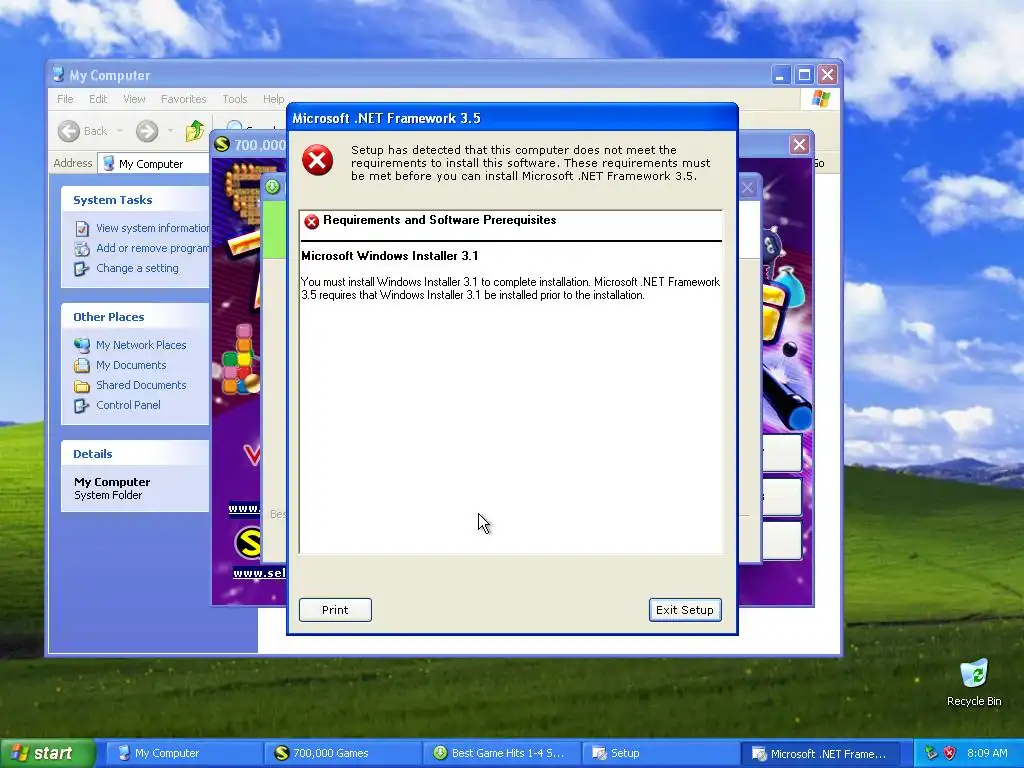
Task: Click the My Network Places icon
Action: tap(82, 345)
